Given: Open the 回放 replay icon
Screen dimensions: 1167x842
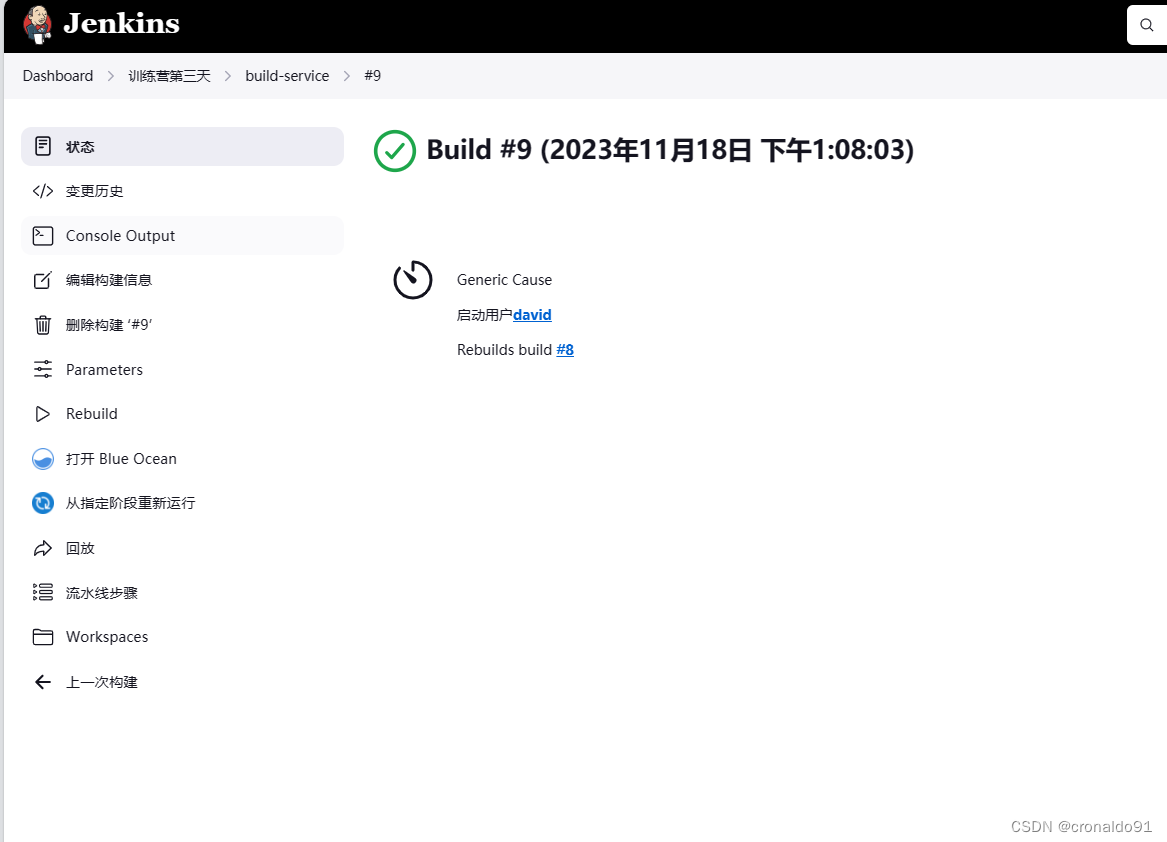Looking at the screenshot, I should [x=42, y=547].
